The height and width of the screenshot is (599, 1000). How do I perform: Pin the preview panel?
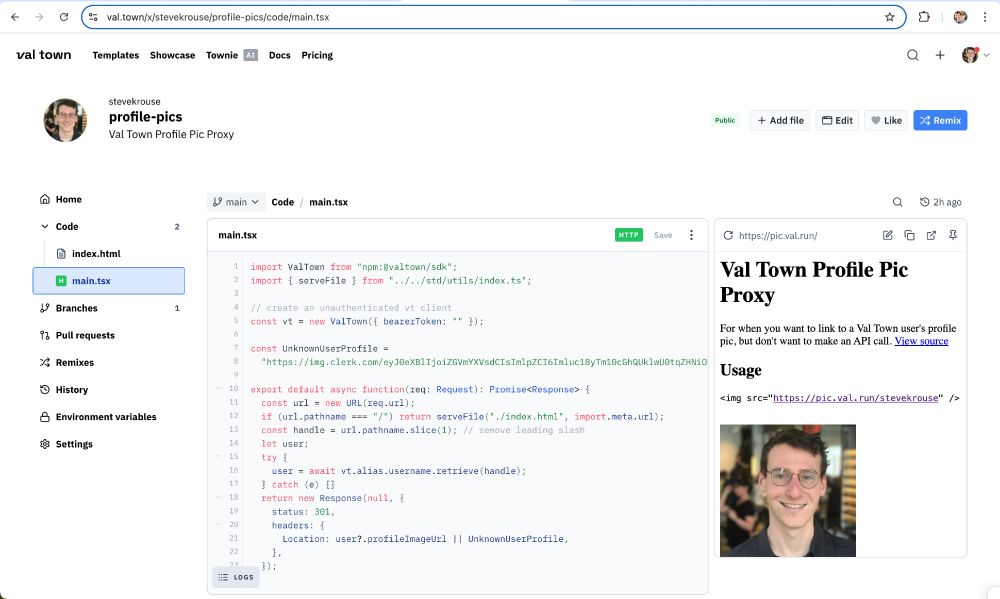(953, 235)
